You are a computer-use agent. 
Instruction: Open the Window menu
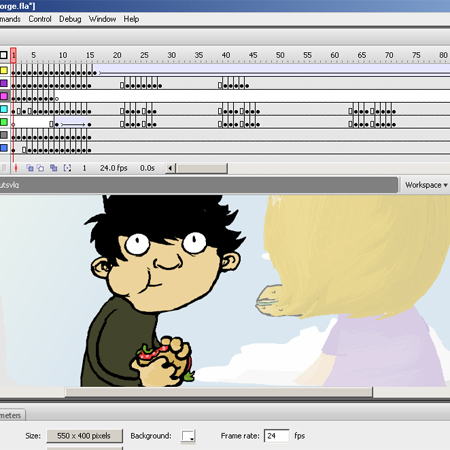[x=102, y=19]
